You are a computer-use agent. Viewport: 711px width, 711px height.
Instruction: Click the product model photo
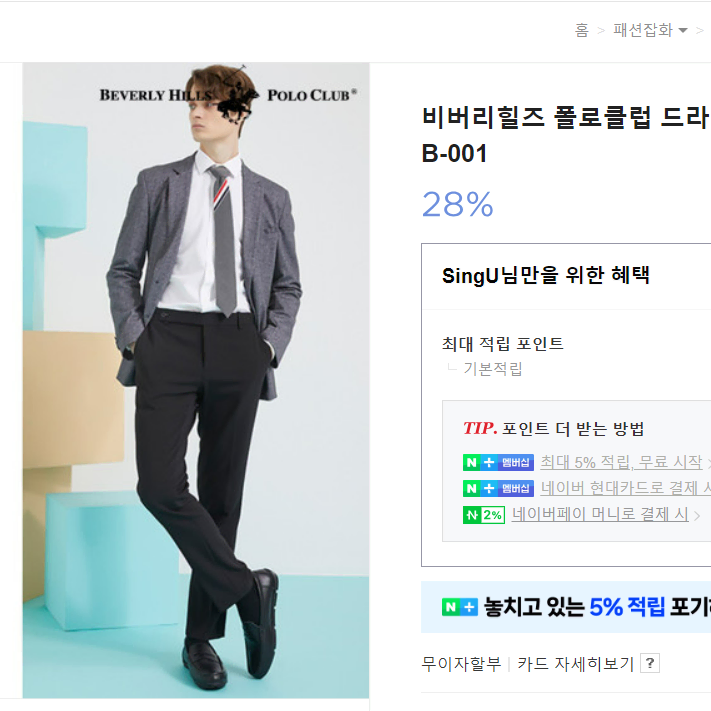tap(196, 380)
